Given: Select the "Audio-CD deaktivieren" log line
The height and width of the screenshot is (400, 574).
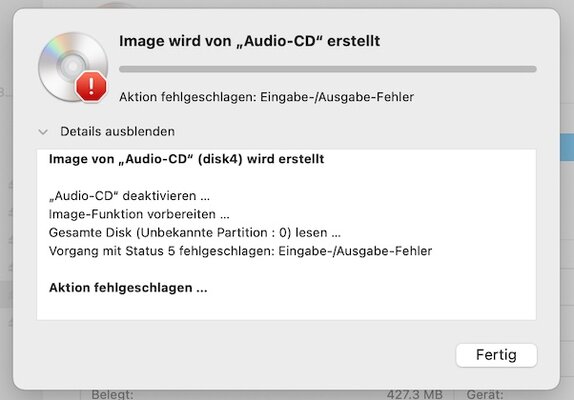Looking at the screenshot, I should (129, 196).
